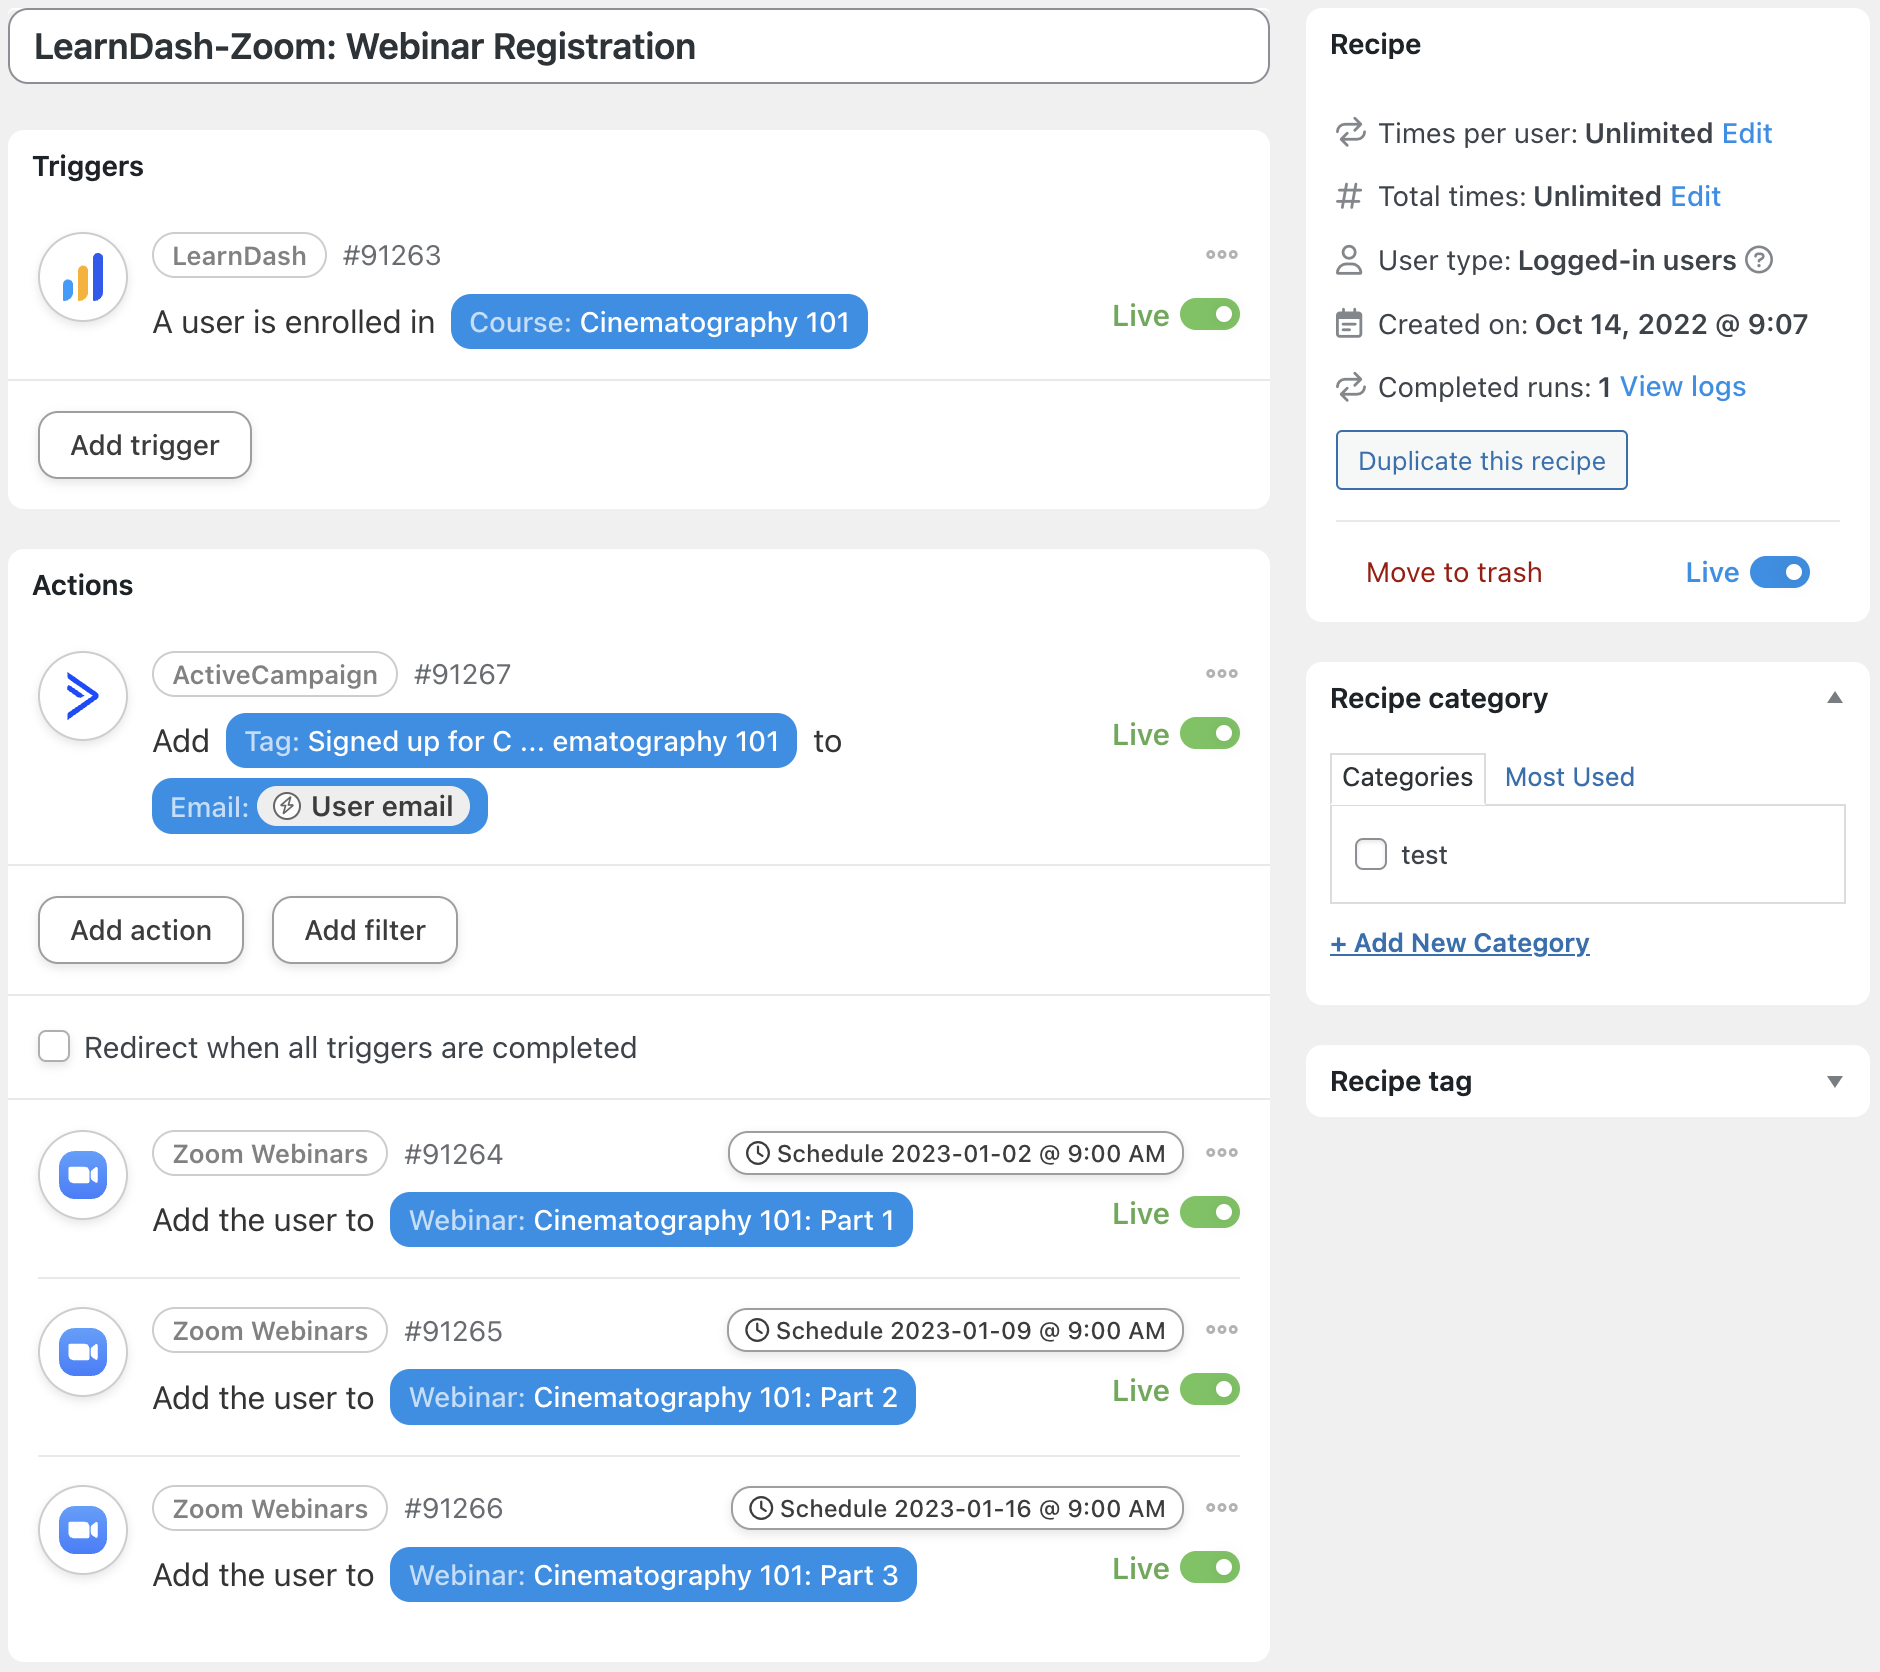Toggle Live switch for ActiveCampaign action
The image size is (1880, 1672).
1210,734
